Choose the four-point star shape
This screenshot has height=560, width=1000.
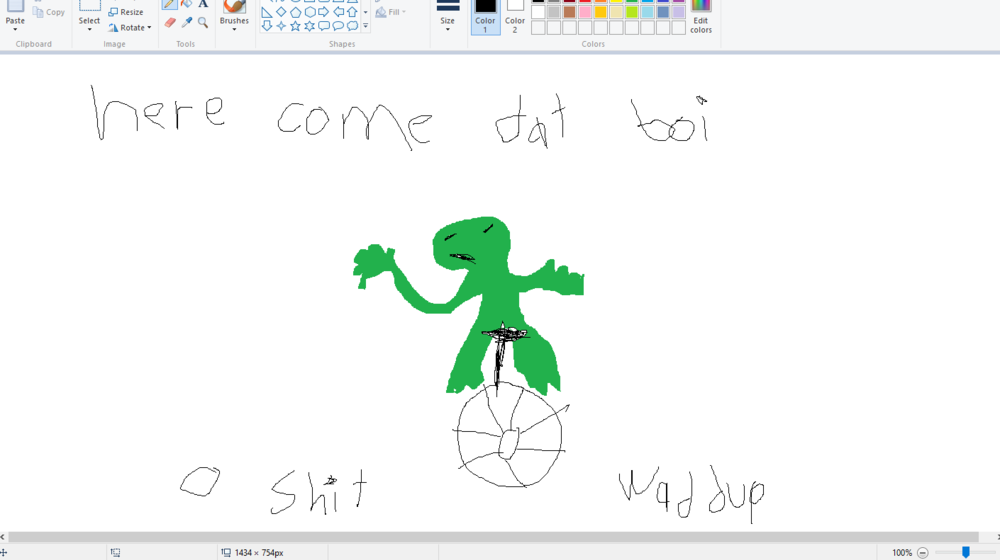pyautogui.click(x=281, y=26)
